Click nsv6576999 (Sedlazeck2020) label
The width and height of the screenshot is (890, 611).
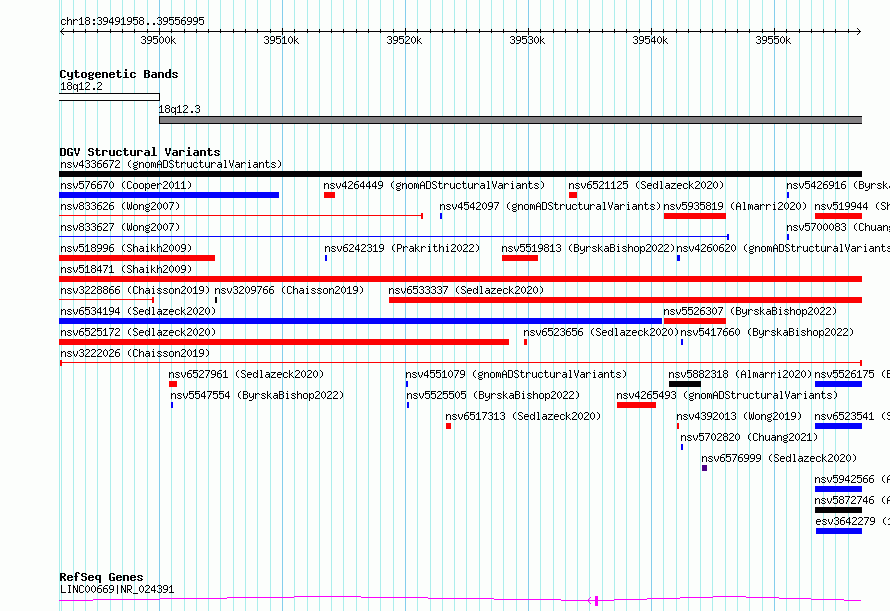779,458
